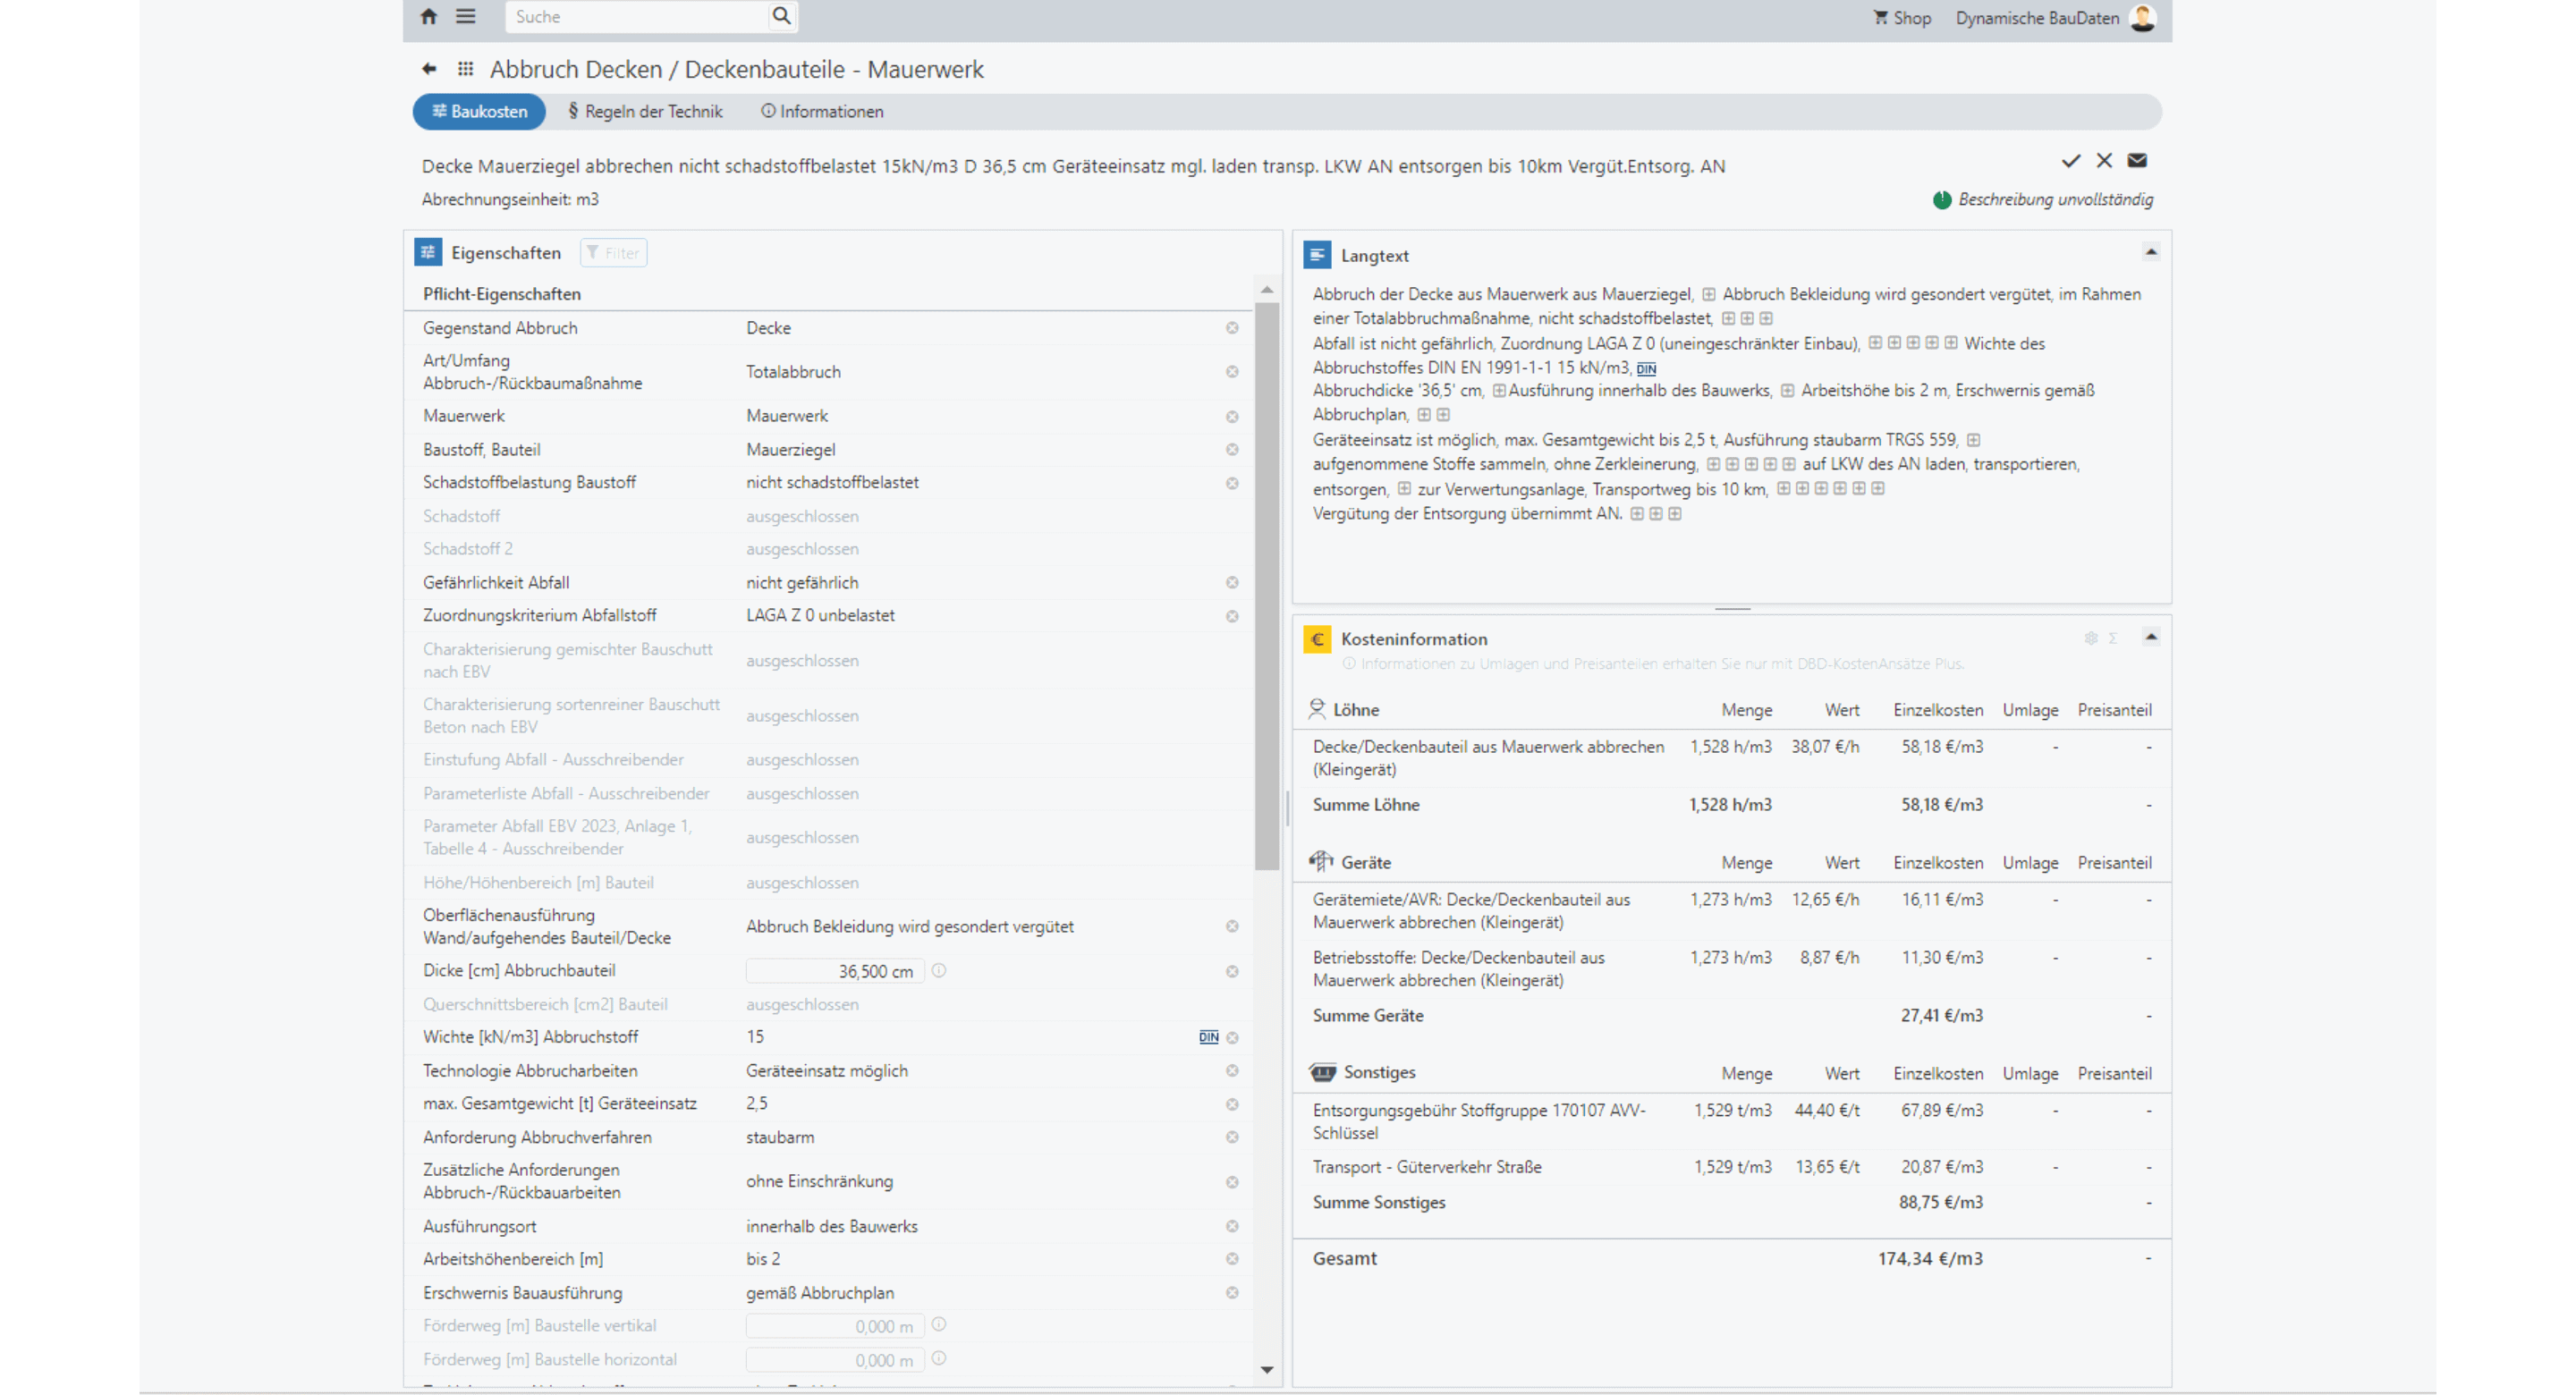Remove the Ausführungsort value
This screenshot has height=1395, width=2576.
coord(1232,1226)
